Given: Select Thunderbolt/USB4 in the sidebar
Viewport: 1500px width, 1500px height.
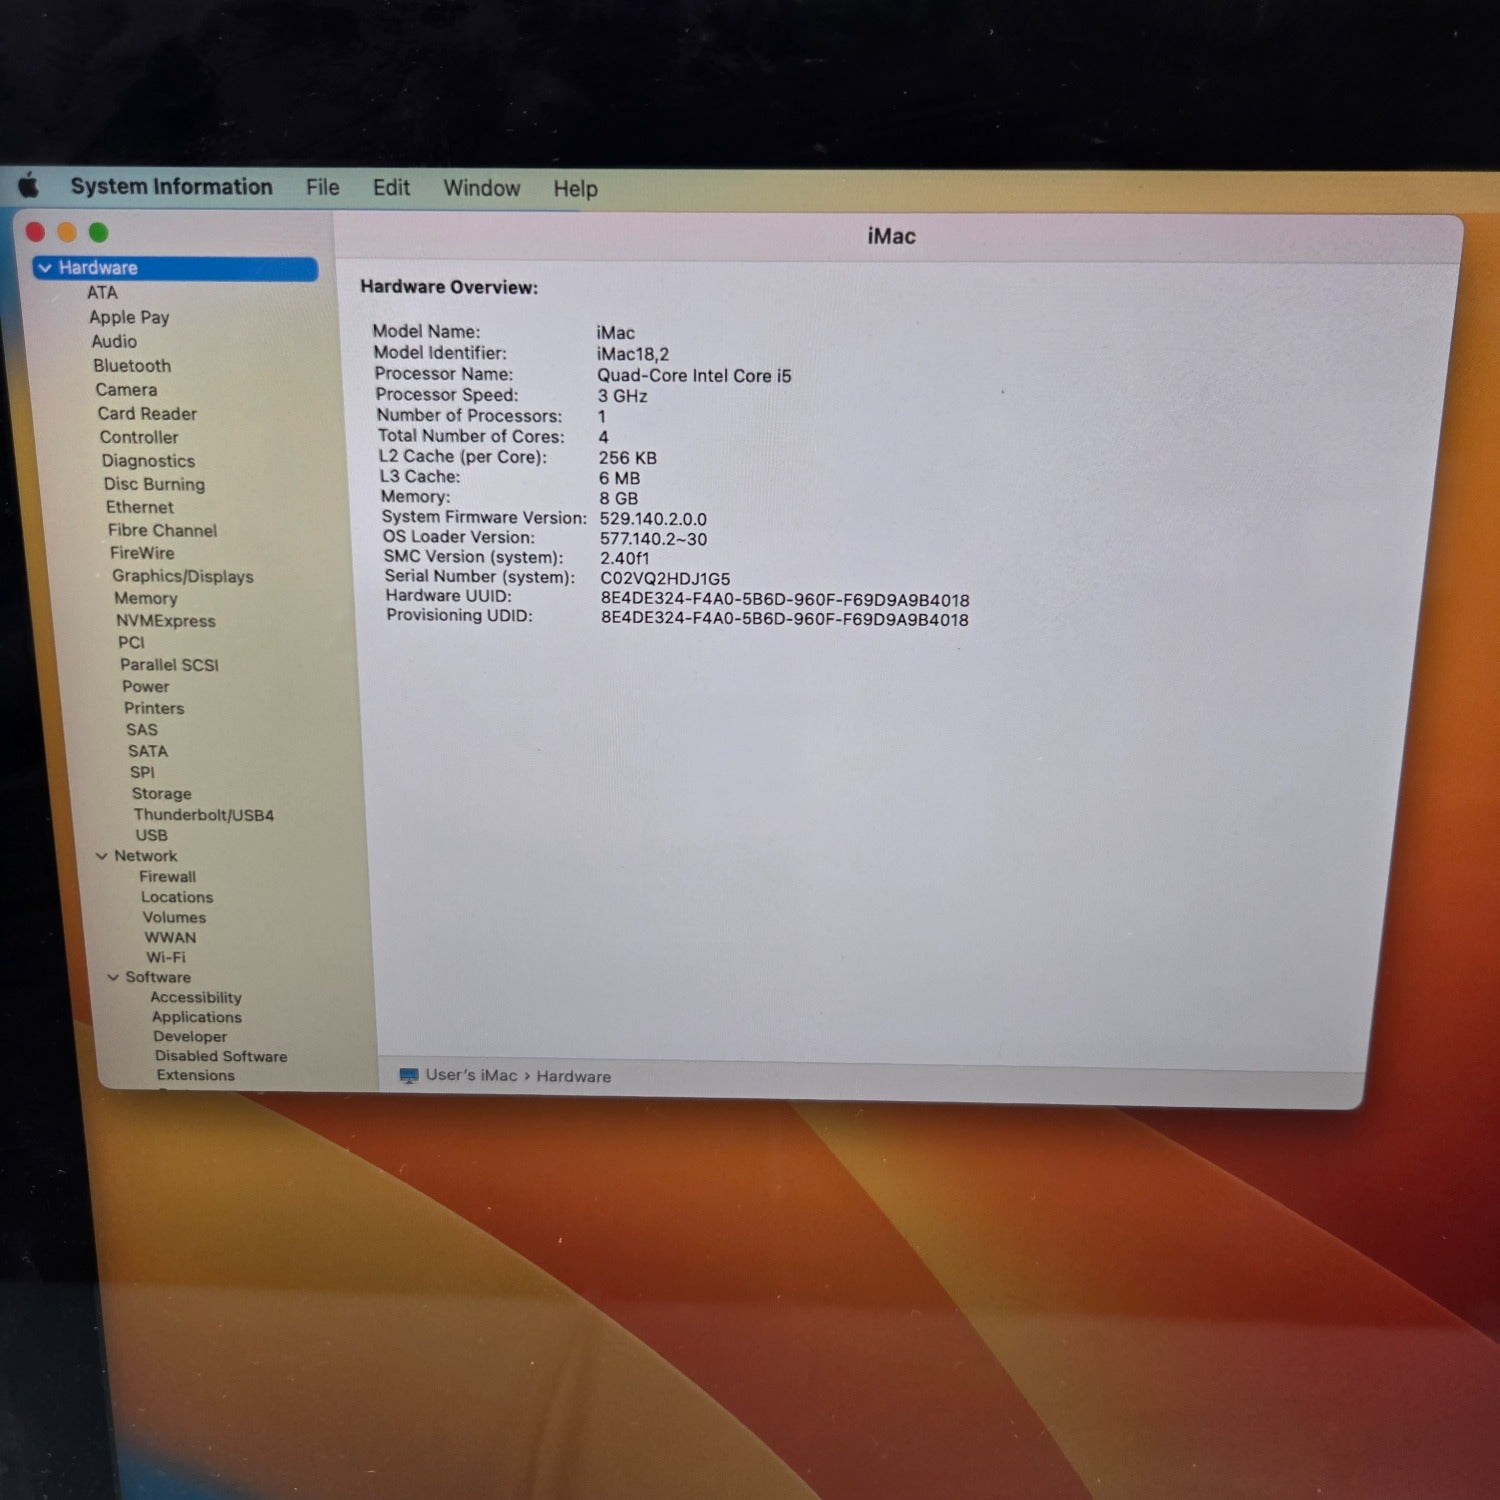Looking at the screenshot, I should click(x=204, y=815).
